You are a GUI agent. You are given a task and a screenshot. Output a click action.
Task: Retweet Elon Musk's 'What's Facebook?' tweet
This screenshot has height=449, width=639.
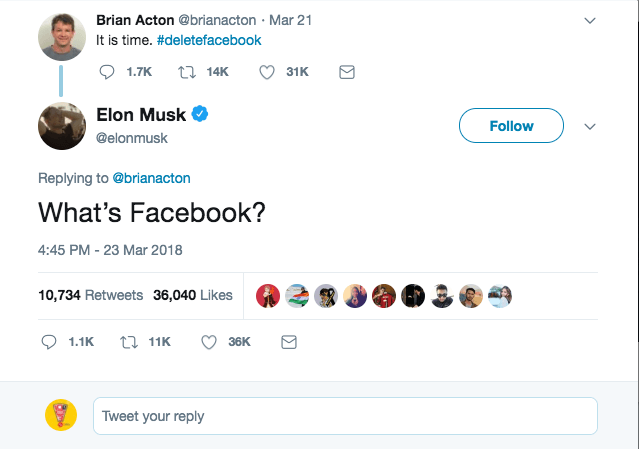[x=129, y=341]
